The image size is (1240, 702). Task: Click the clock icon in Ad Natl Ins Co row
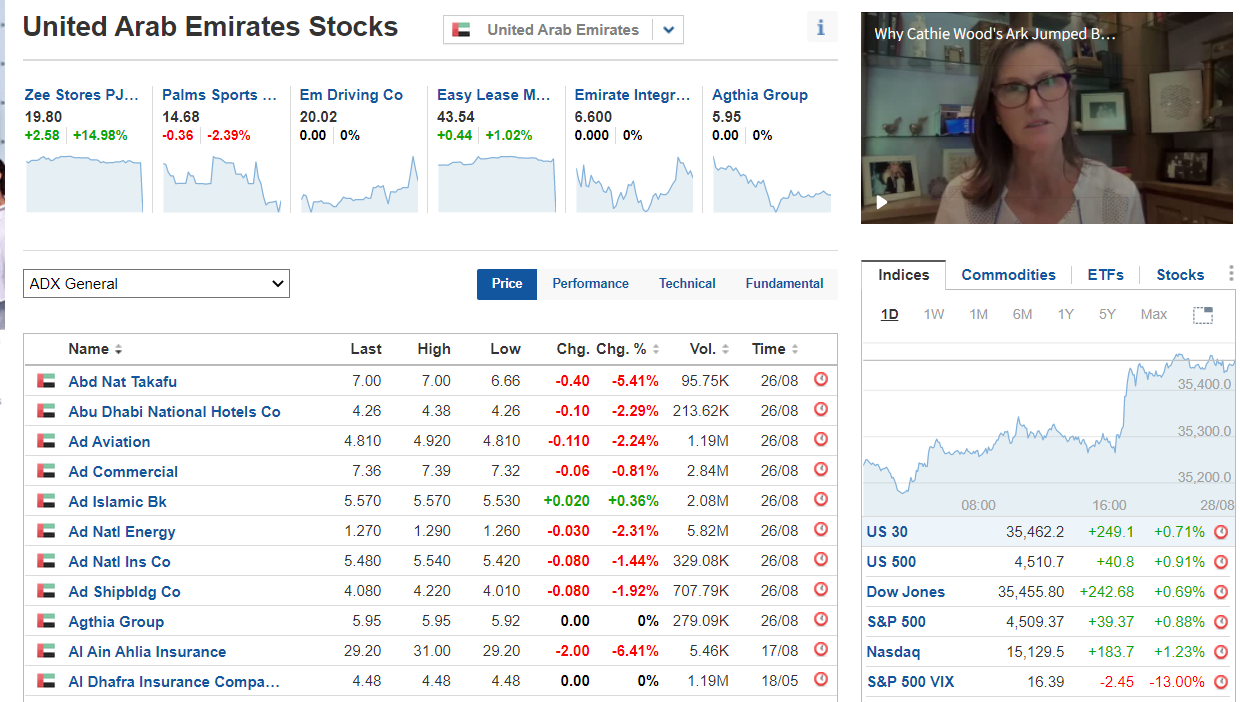pyautogui.click(x=821, y=560)
